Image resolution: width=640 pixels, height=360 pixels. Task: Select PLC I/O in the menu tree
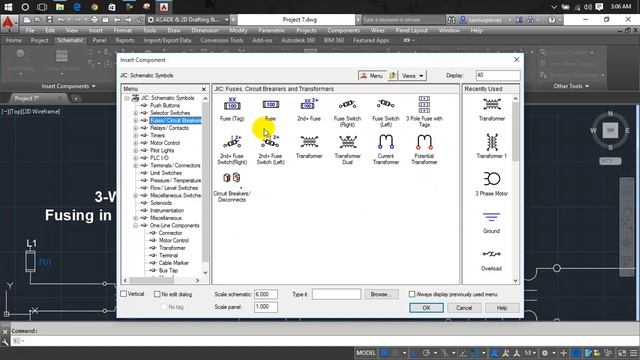(x=159, y=158)
